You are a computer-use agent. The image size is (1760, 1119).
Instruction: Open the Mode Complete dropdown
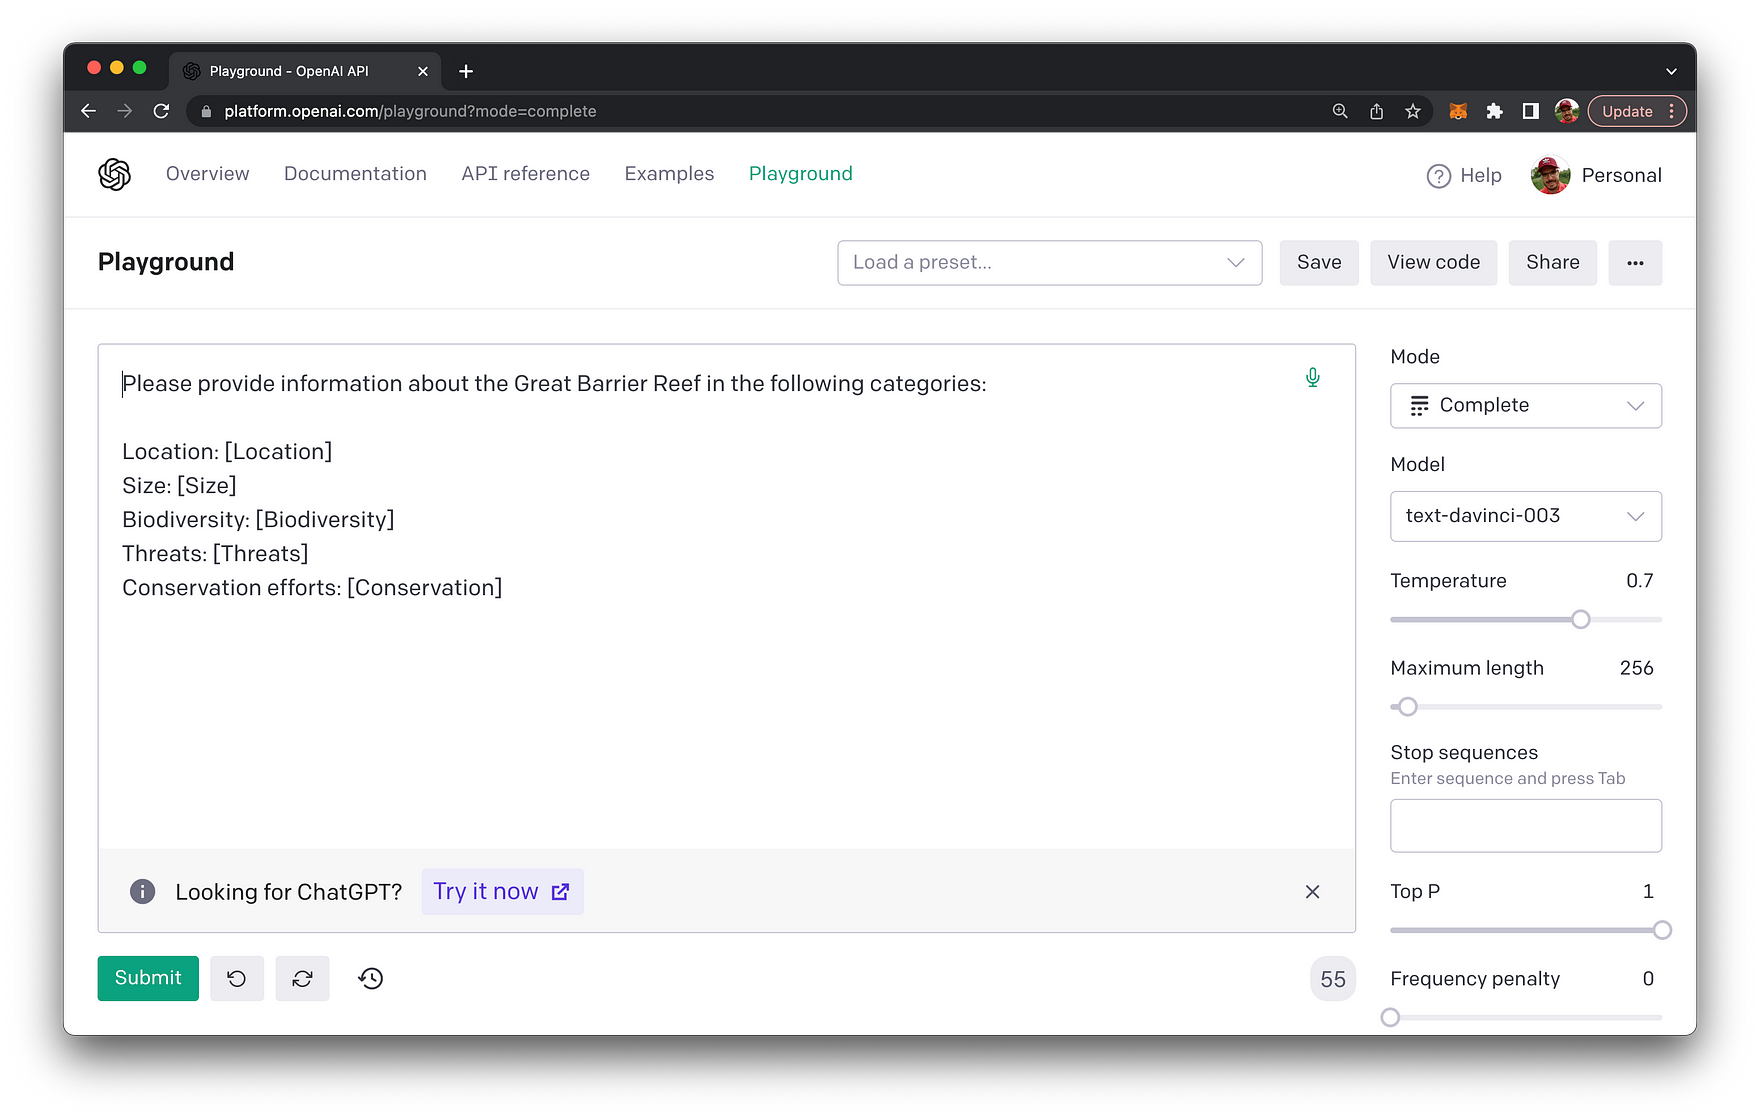click(1526, 406)
